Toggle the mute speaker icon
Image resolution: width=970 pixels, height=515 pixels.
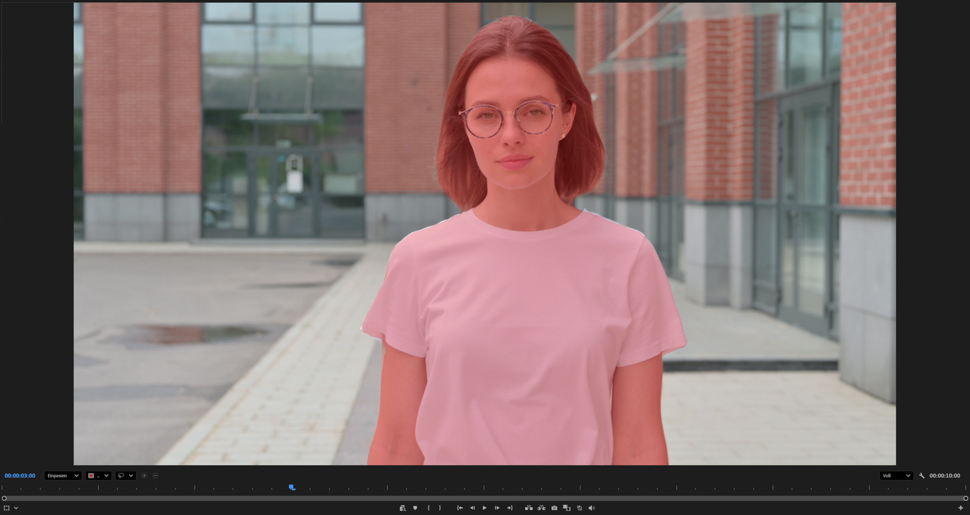591,508
